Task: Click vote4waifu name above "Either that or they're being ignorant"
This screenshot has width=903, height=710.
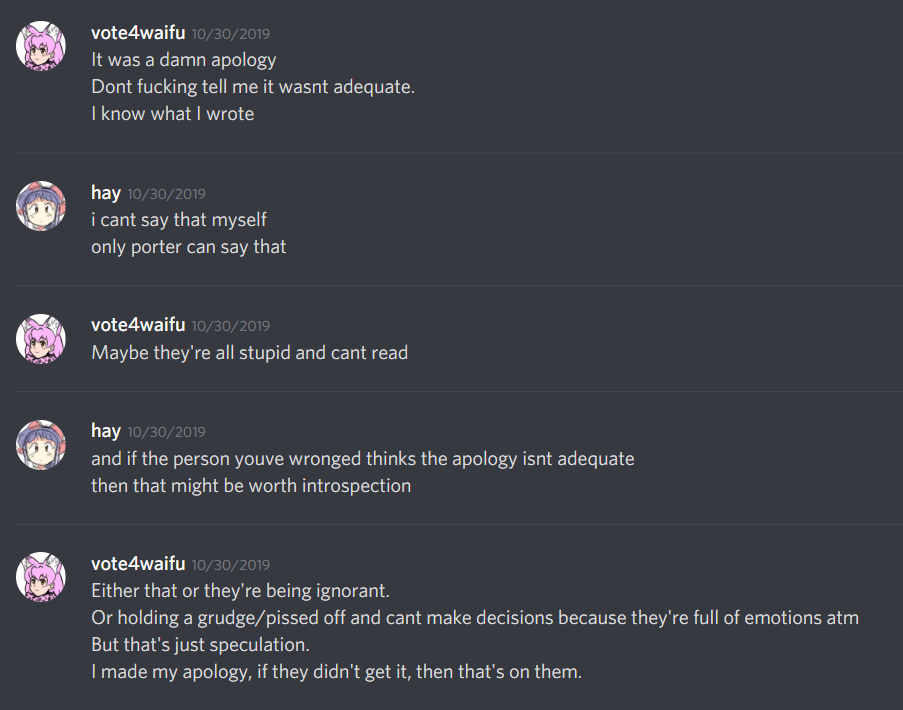Action: [x=138, y=564]
